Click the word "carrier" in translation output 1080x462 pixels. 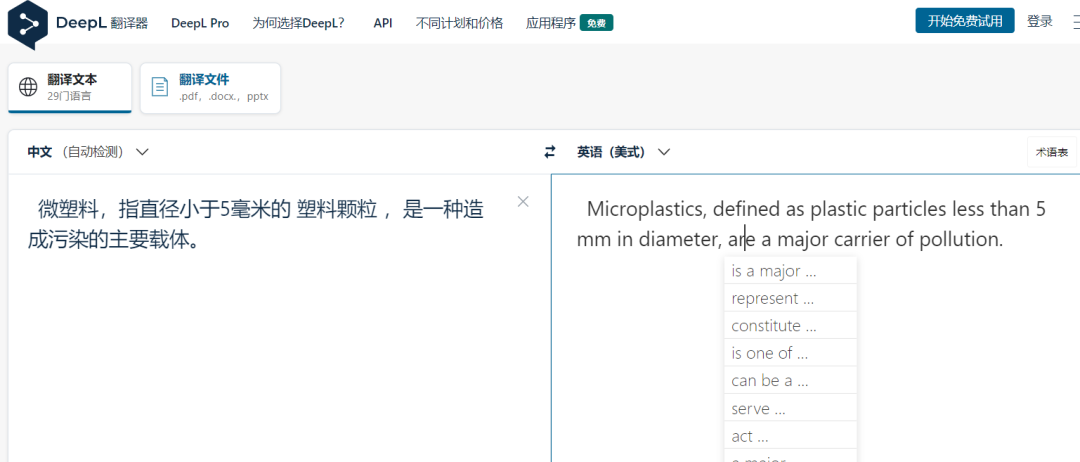(x=860, y=240)
